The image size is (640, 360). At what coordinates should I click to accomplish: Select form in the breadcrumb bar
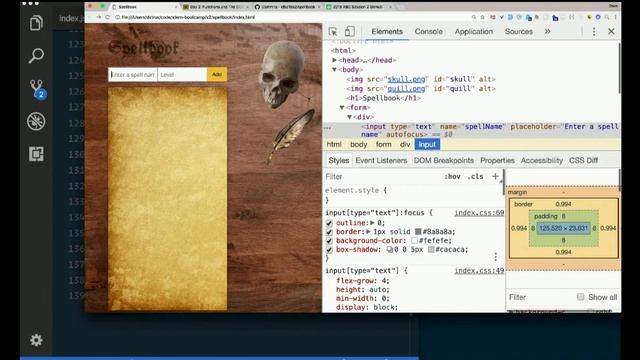tap(383, 144)
